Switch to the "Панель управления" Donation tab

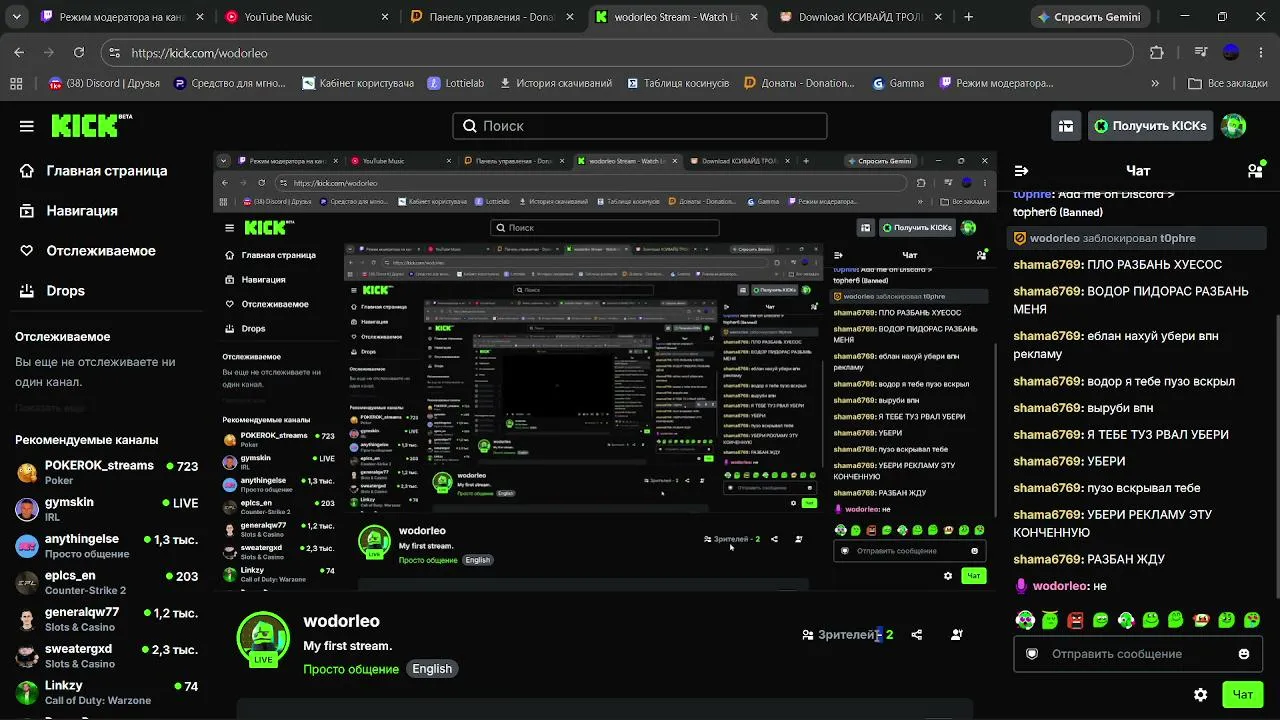[493, 17]
